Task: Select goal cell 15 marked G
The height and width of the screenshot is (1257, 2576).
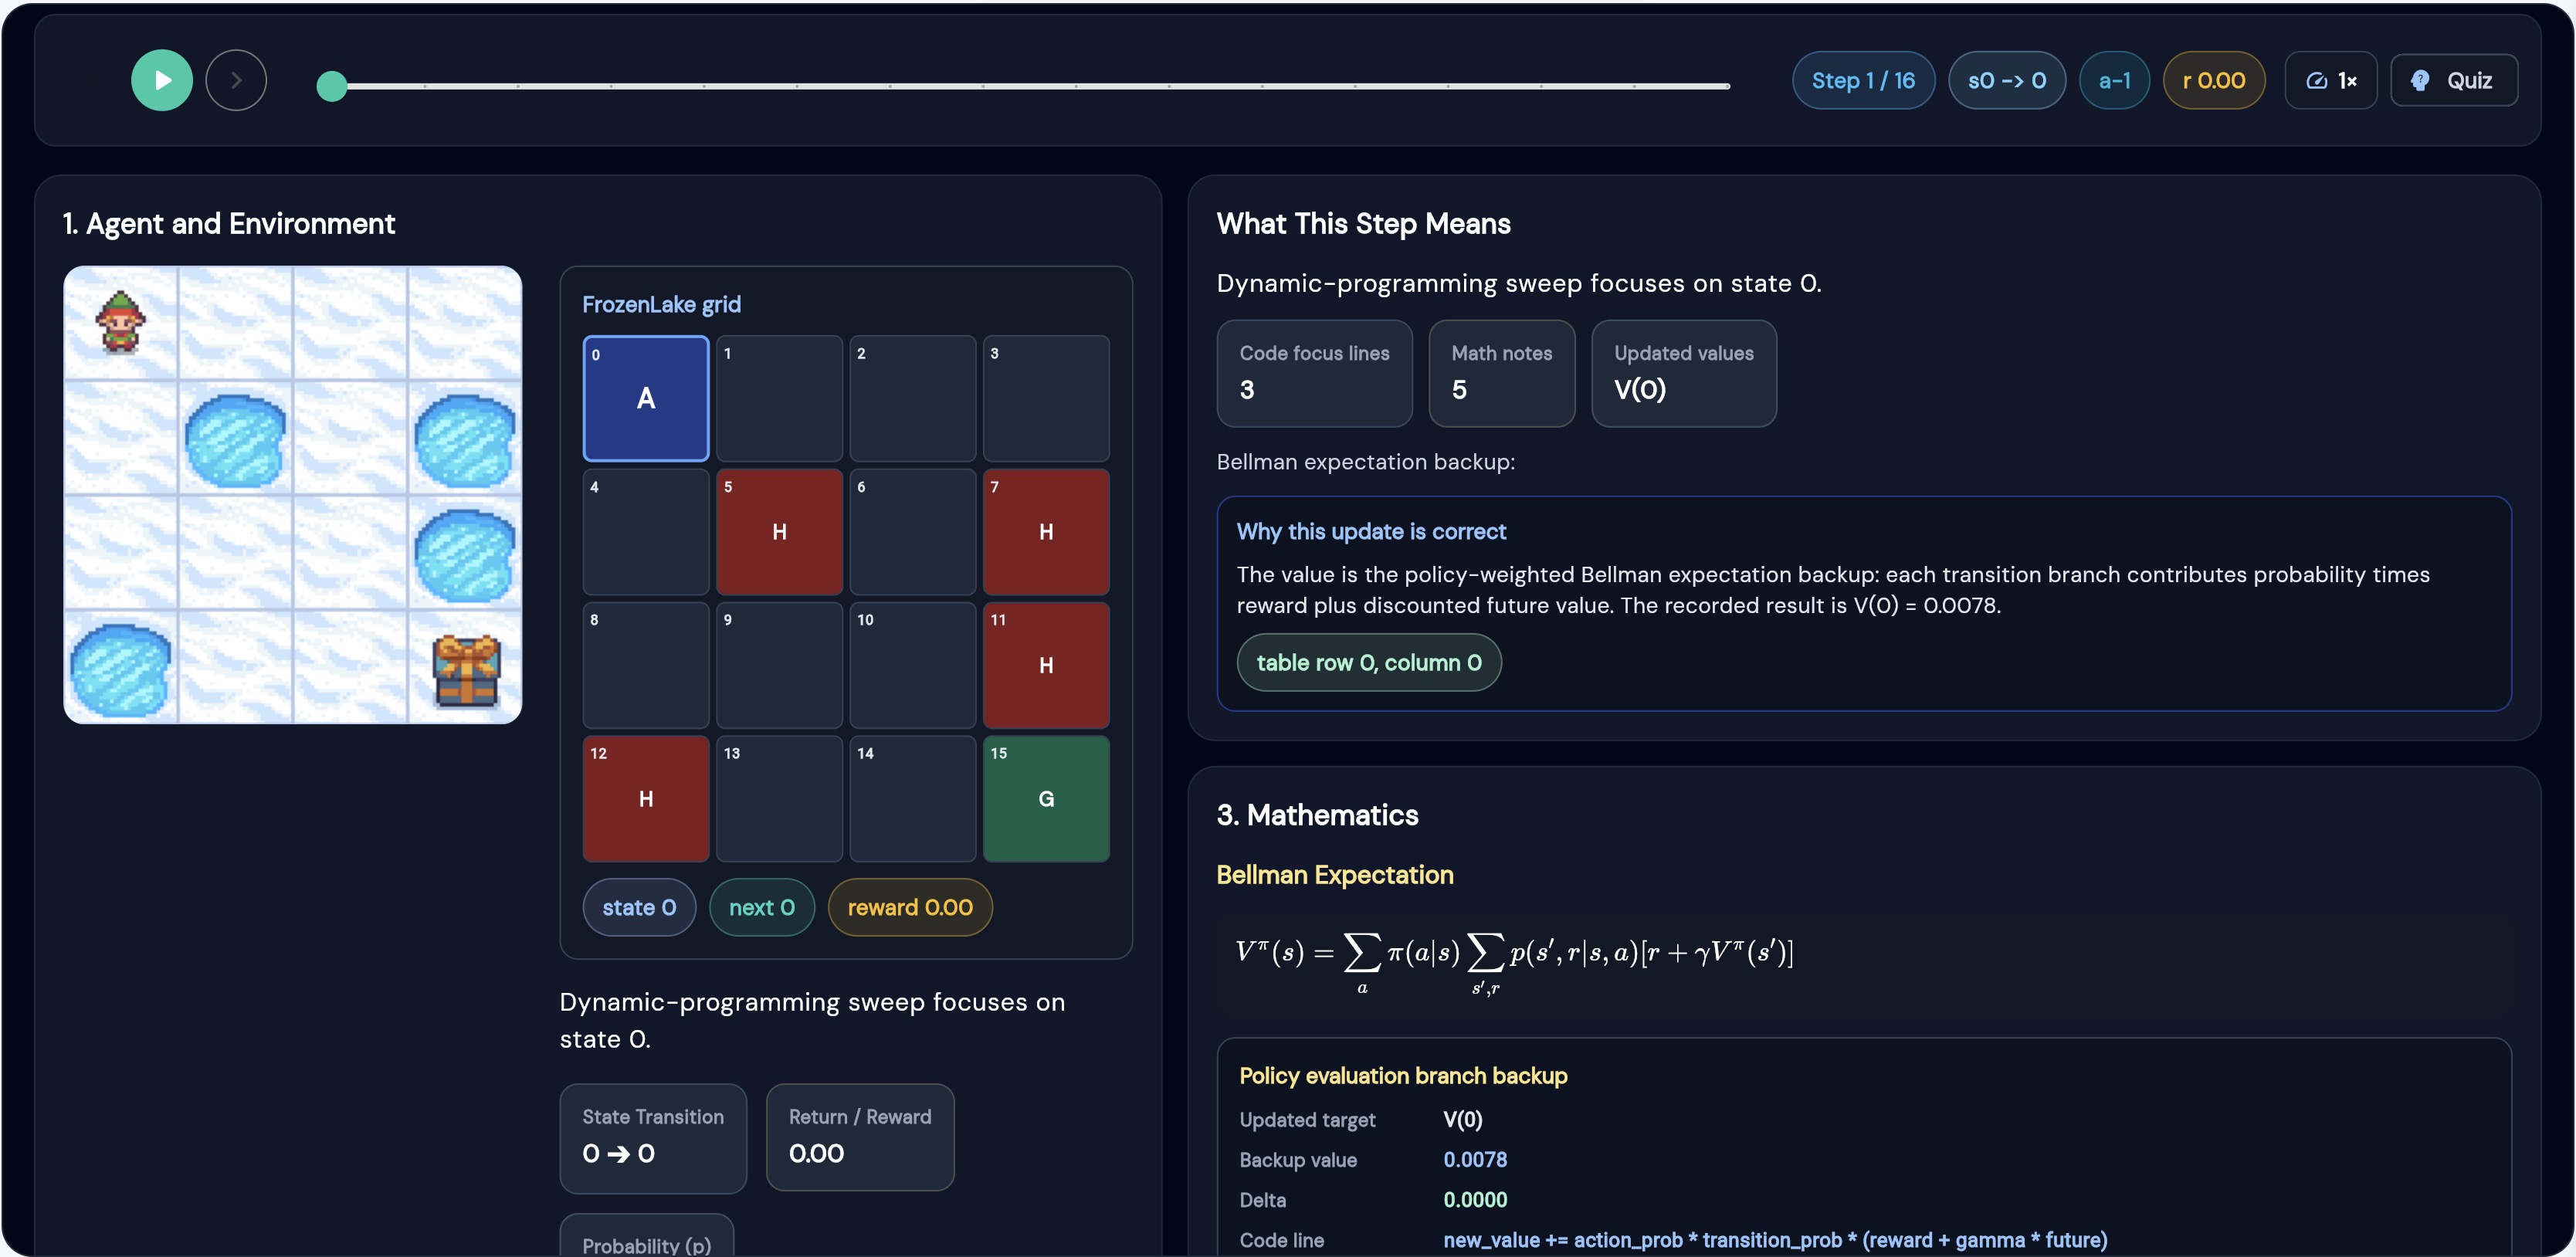Action: tap(1046, 799)
